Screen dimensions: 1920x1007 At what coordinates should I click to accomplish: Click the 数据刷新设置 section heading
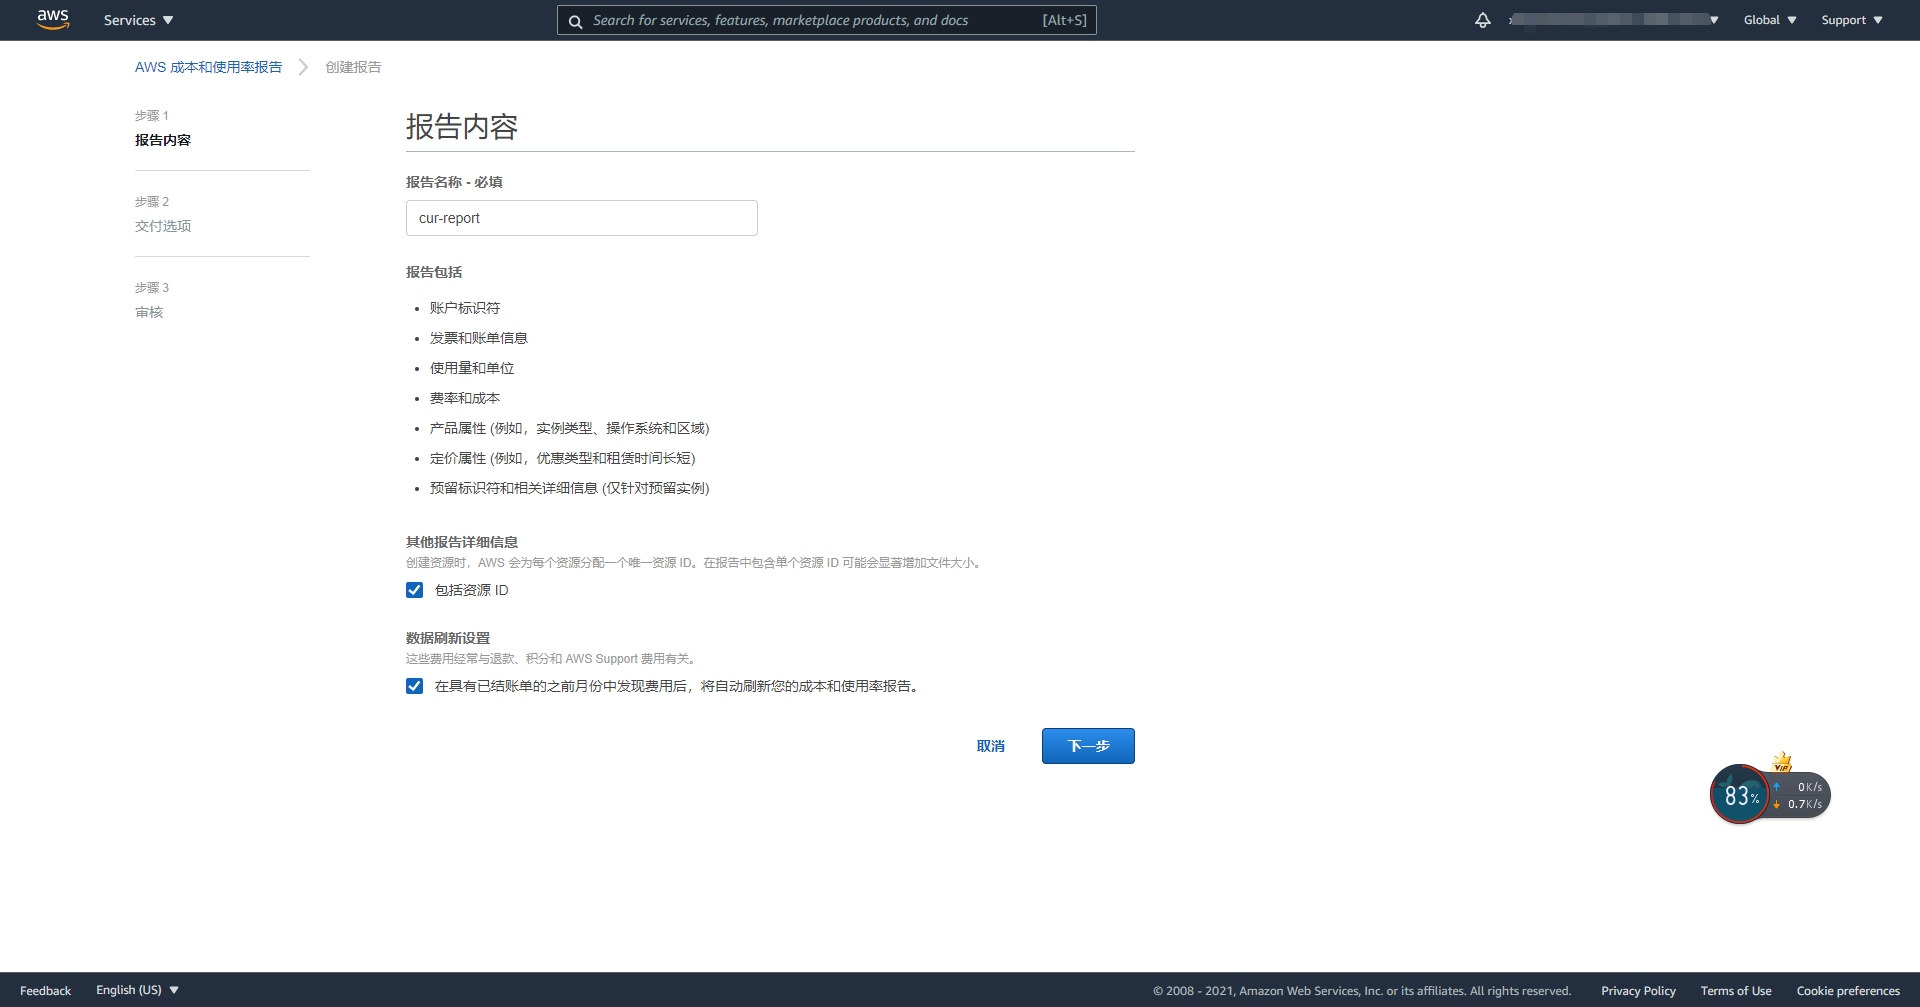(448, 638)
